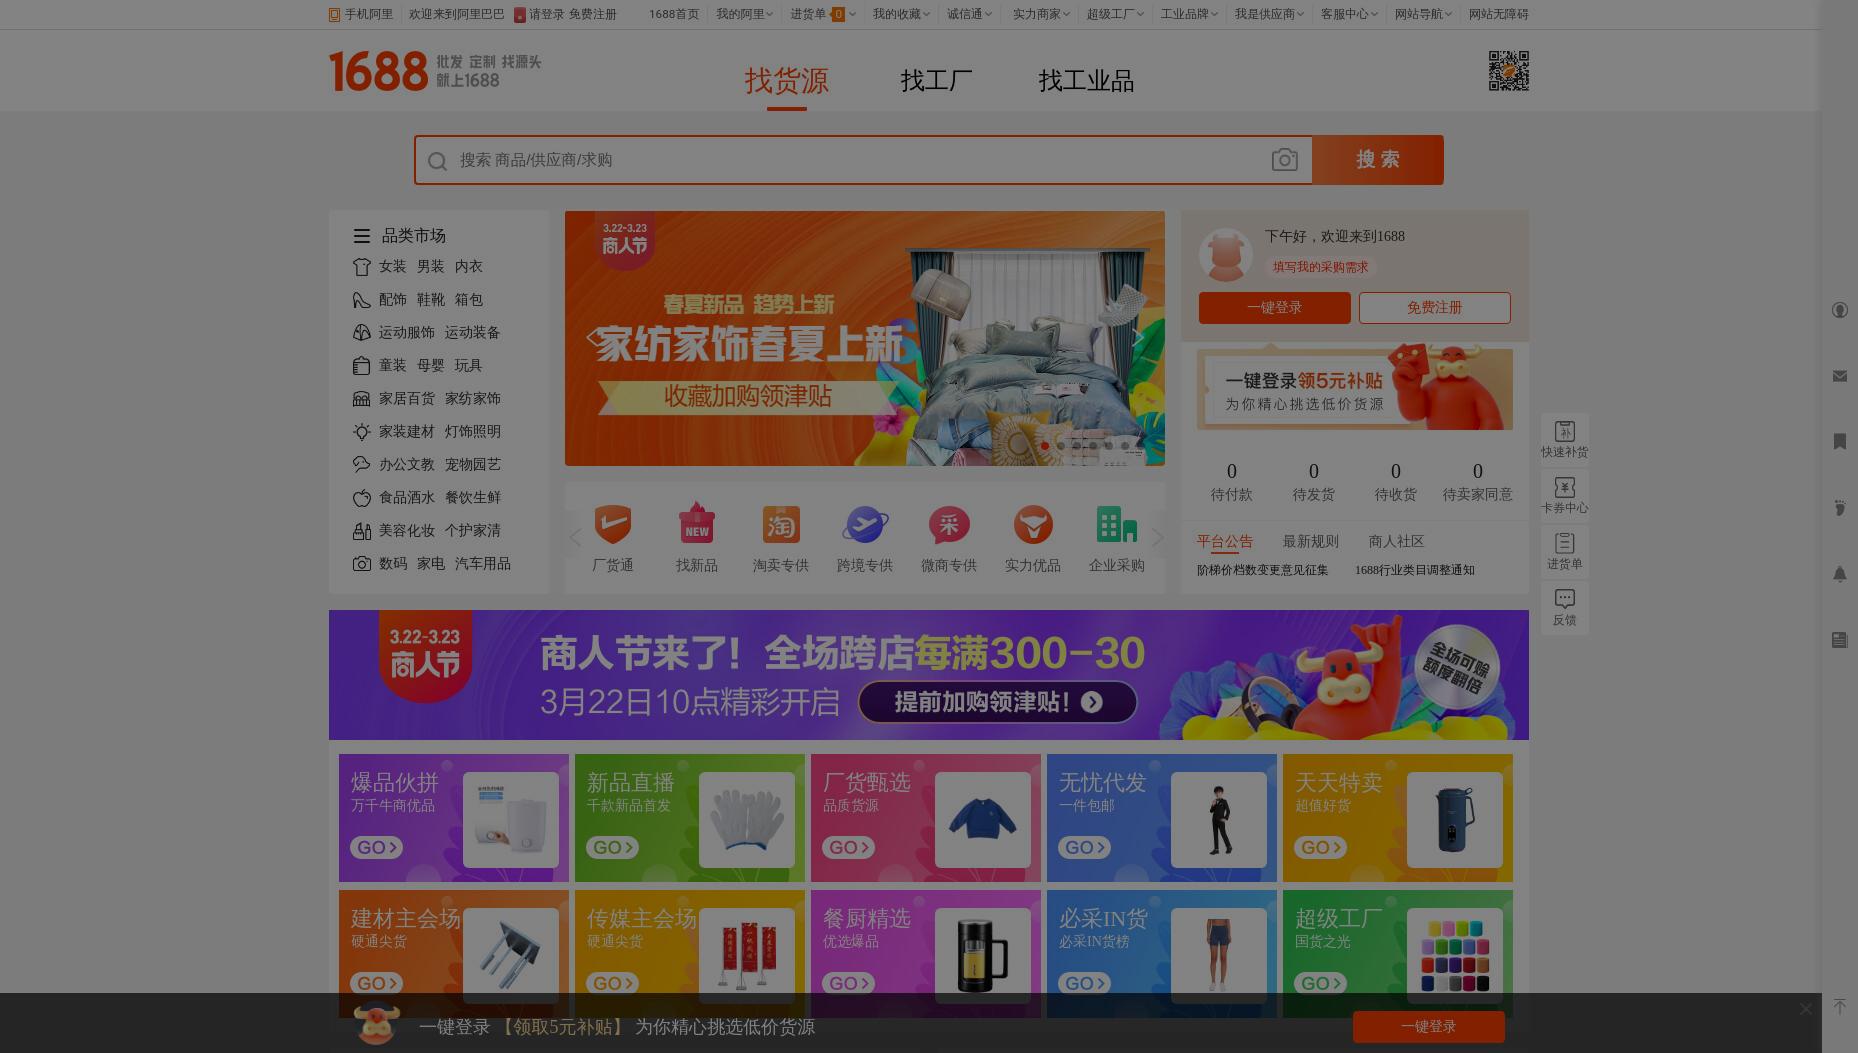Click the orange 搜索 button
The image size is (1858, 1053).
pos(1378,160)
